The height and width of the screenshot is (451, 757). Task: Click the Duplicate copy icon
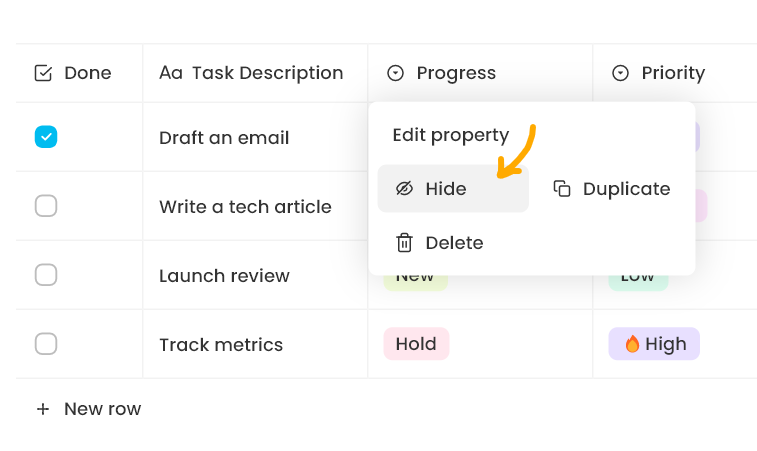[x=562, y=189]
